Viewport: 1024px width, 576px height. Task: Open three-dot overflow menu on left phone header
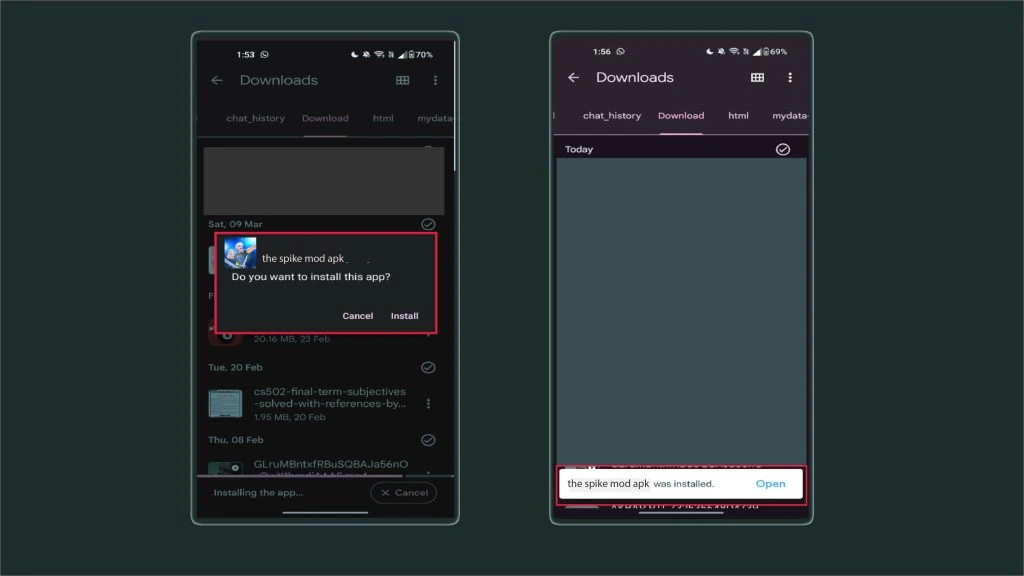pos(435,80)
